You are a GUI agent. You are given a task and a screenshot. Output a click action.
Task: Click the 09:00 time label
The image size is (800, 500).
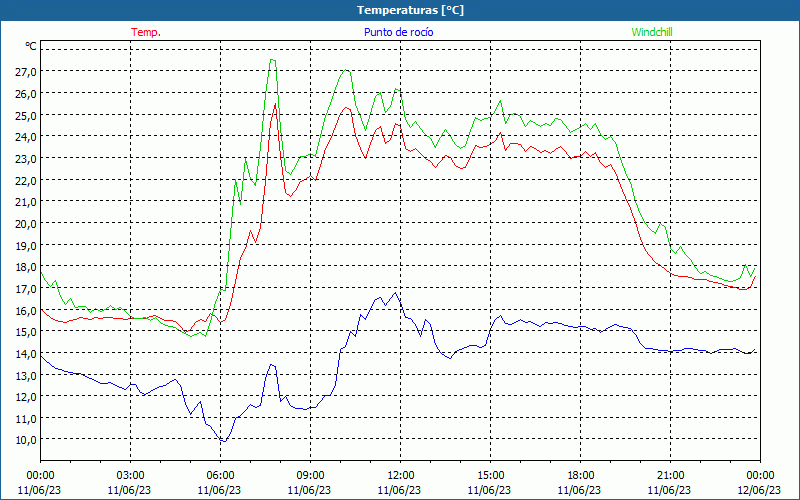click(310, 475)
